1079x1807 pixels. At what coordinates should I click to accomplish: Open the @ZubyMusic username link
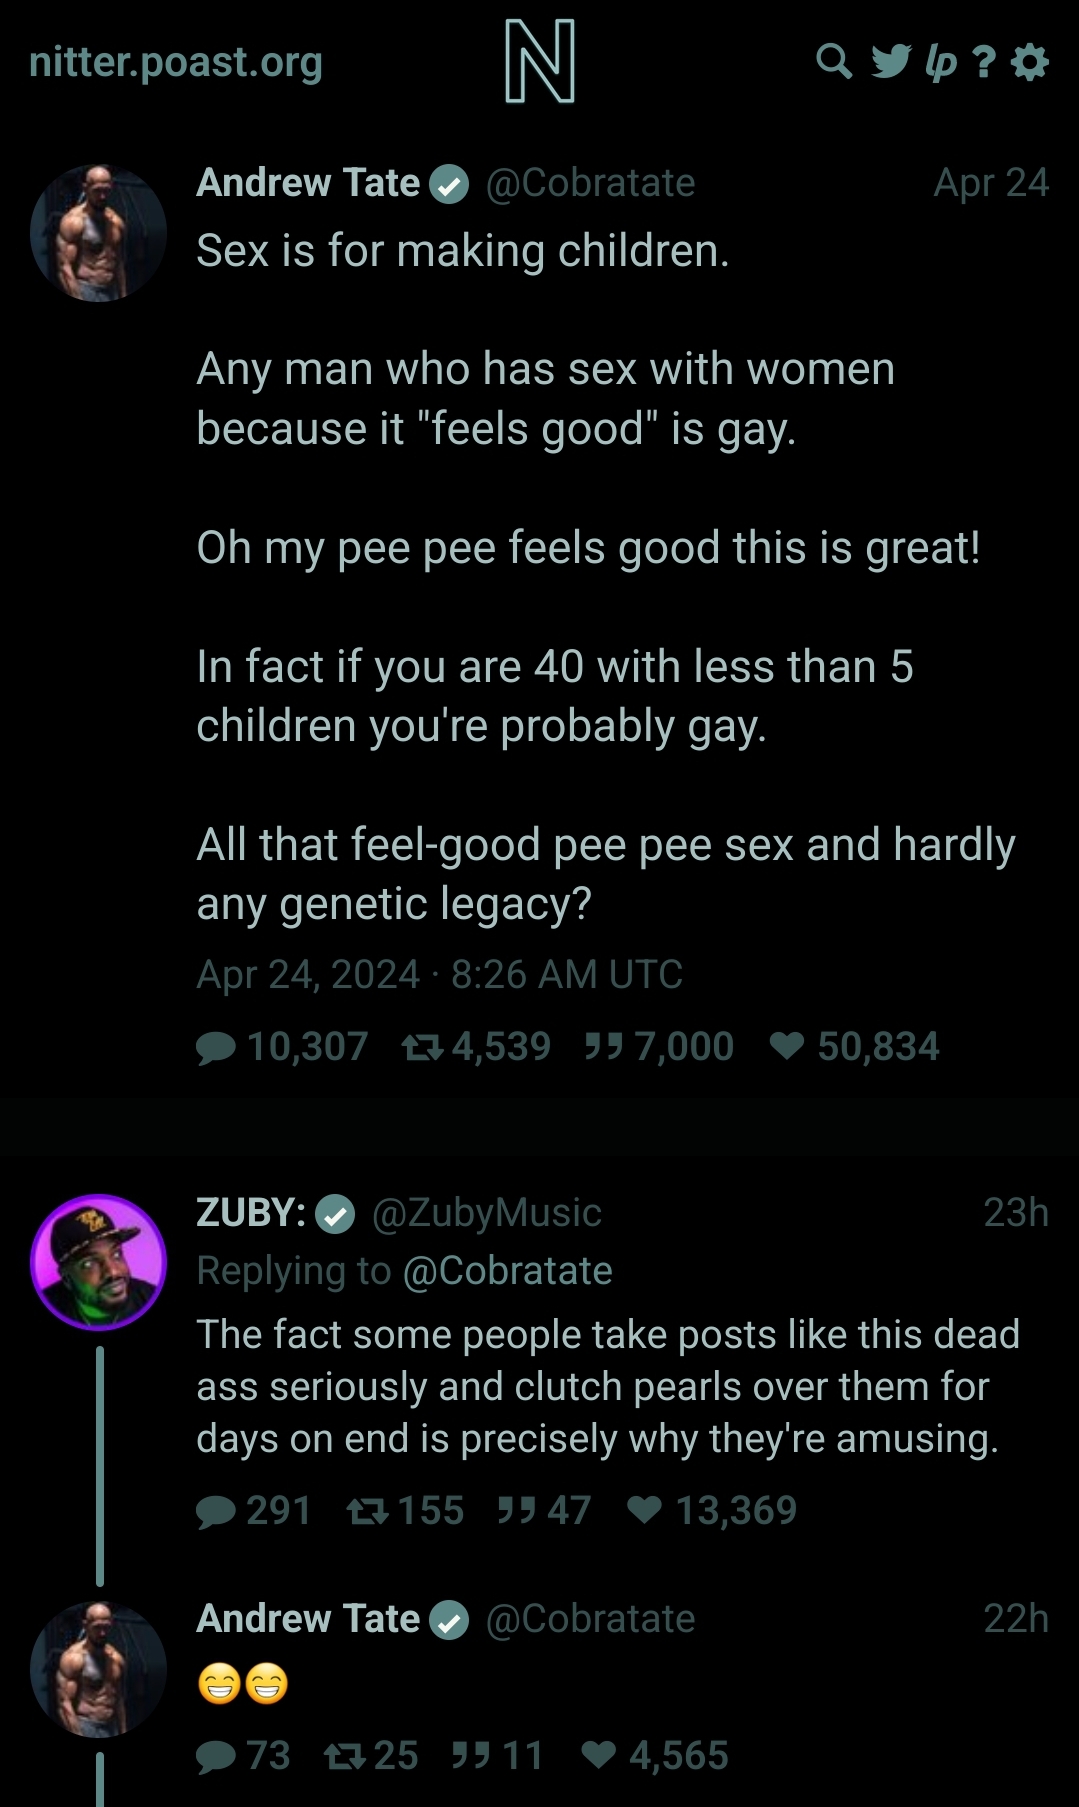(x=487, y=1212)
